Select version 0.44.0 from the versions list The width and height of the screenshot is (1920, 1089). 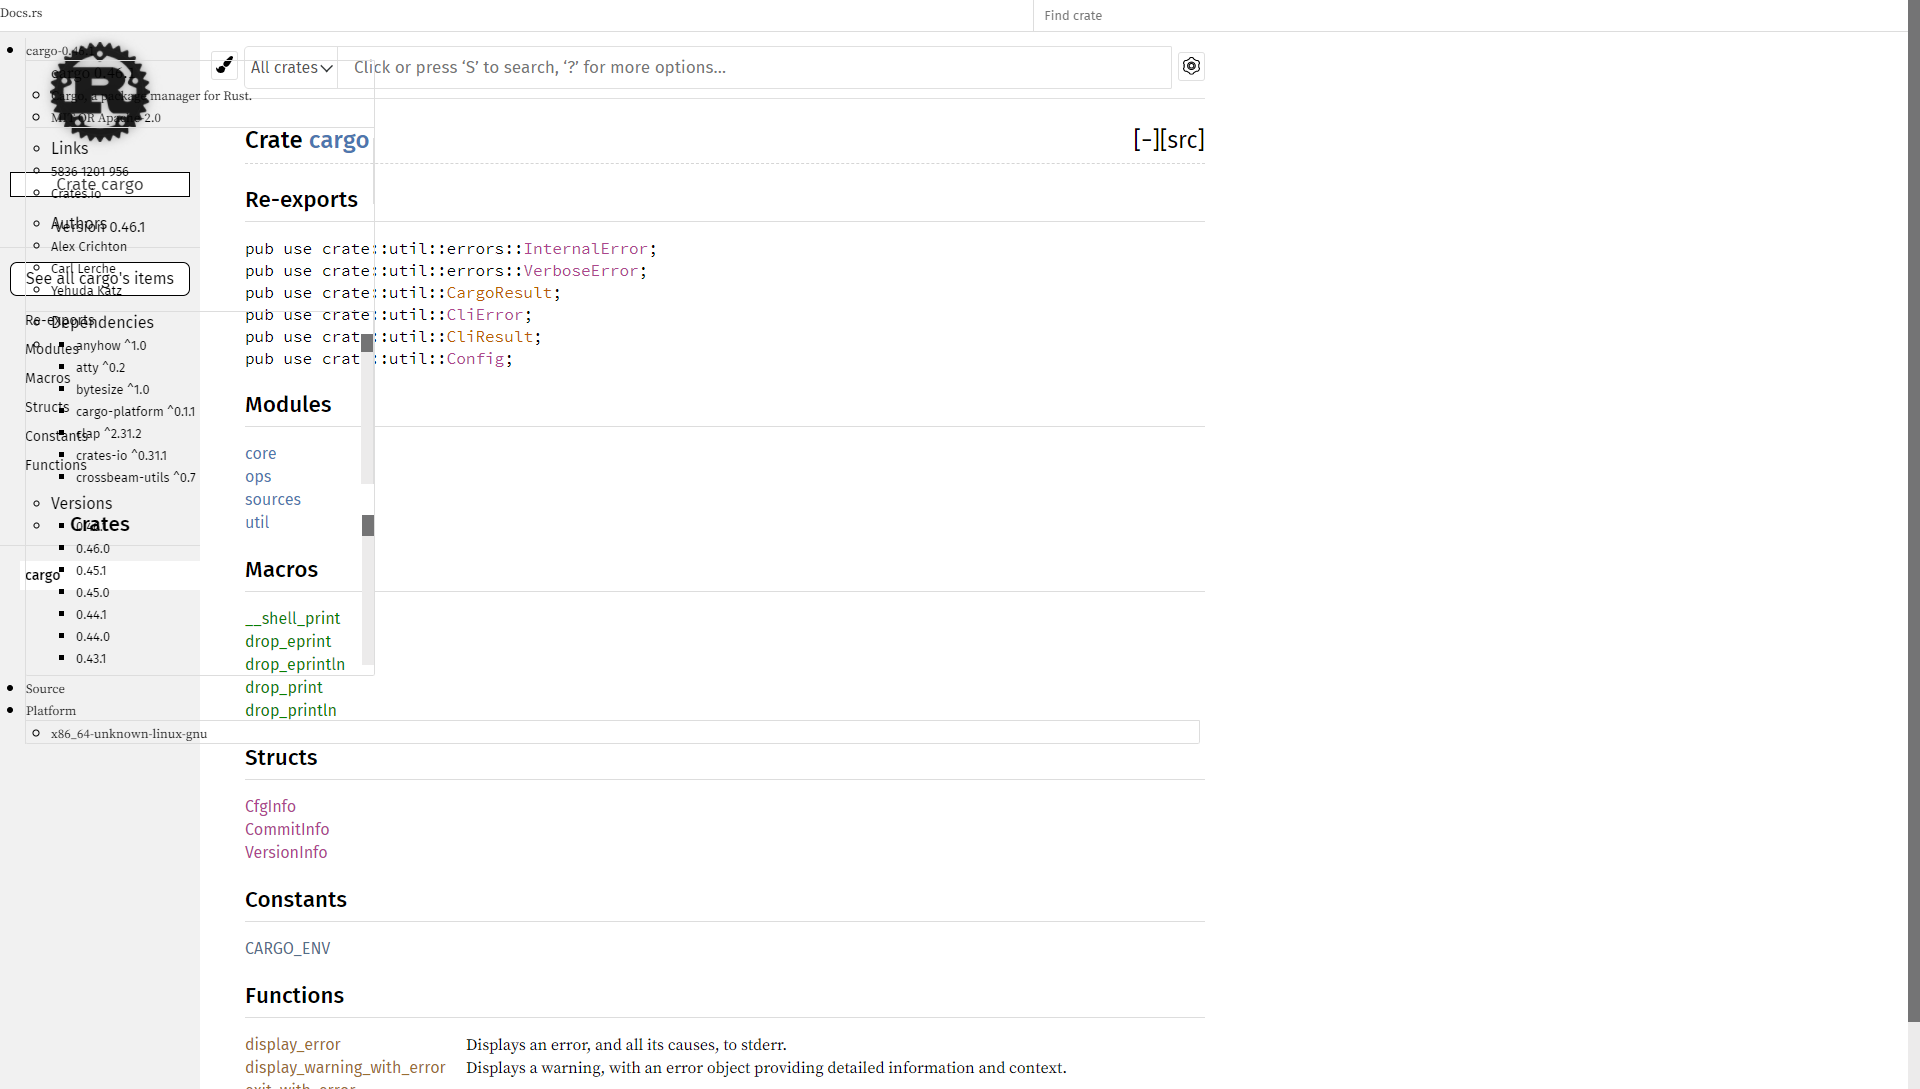point(93,637)
